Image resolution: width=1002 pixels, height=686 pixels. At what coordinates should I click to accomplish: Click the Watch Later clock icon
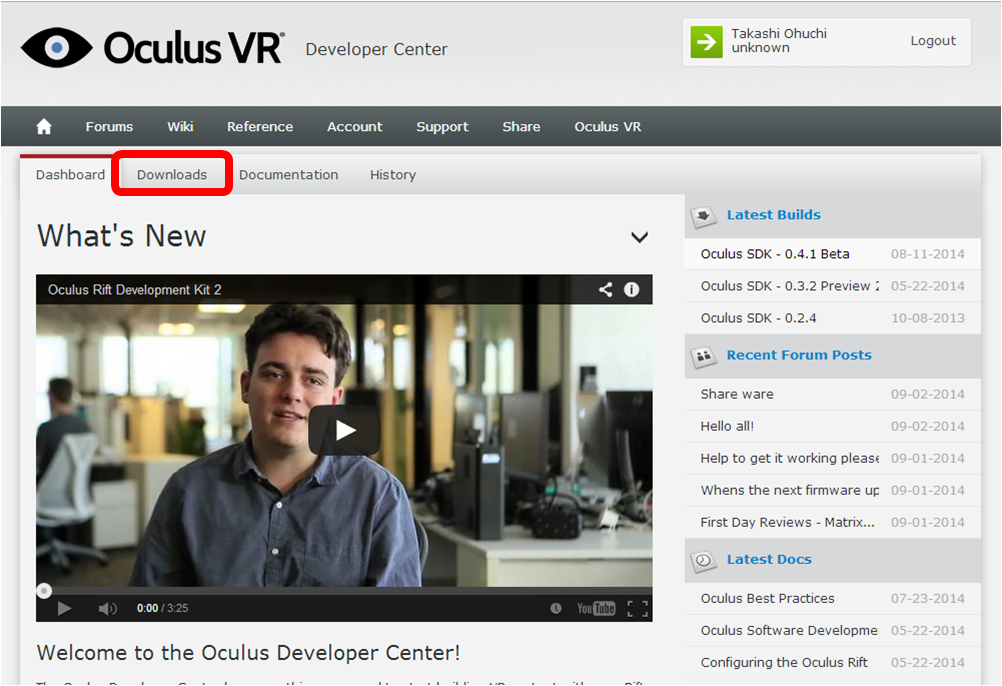point(556,608)
